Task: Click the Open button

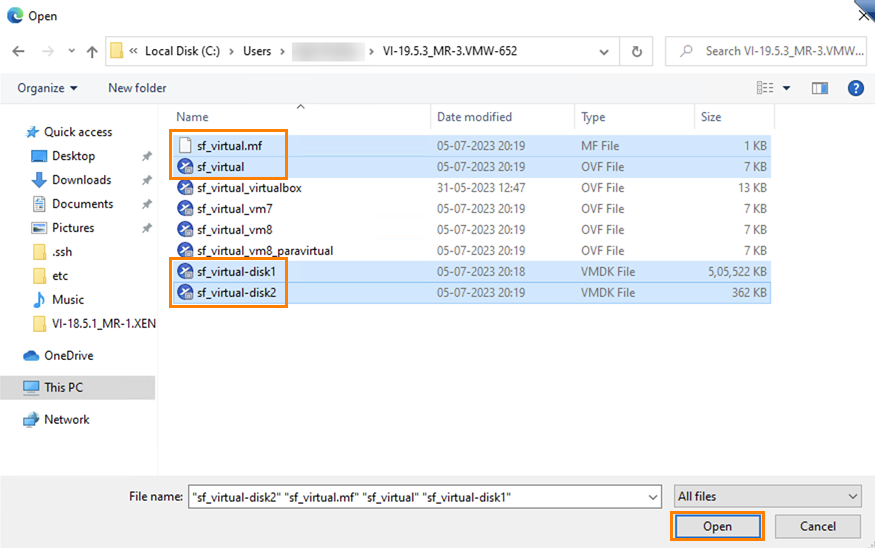Action: coord(717,526)
